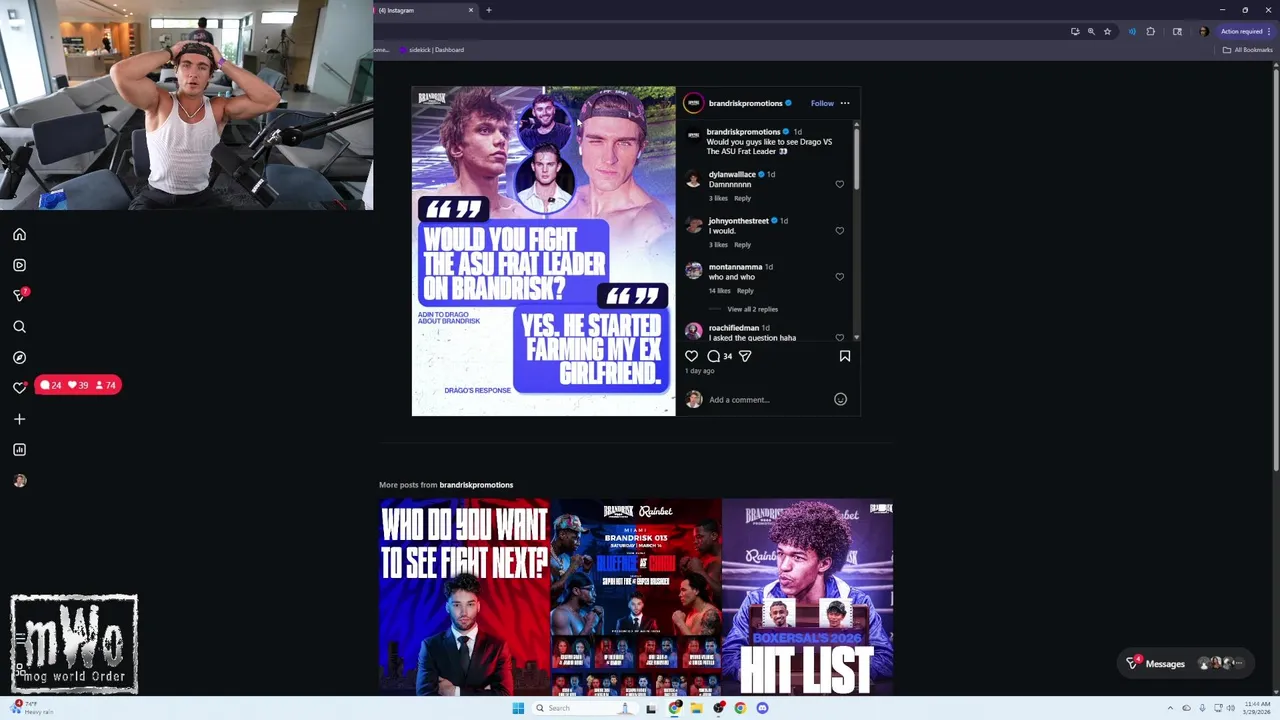
Task: Share the post with paper plane icon
Action: coord(745,356)
